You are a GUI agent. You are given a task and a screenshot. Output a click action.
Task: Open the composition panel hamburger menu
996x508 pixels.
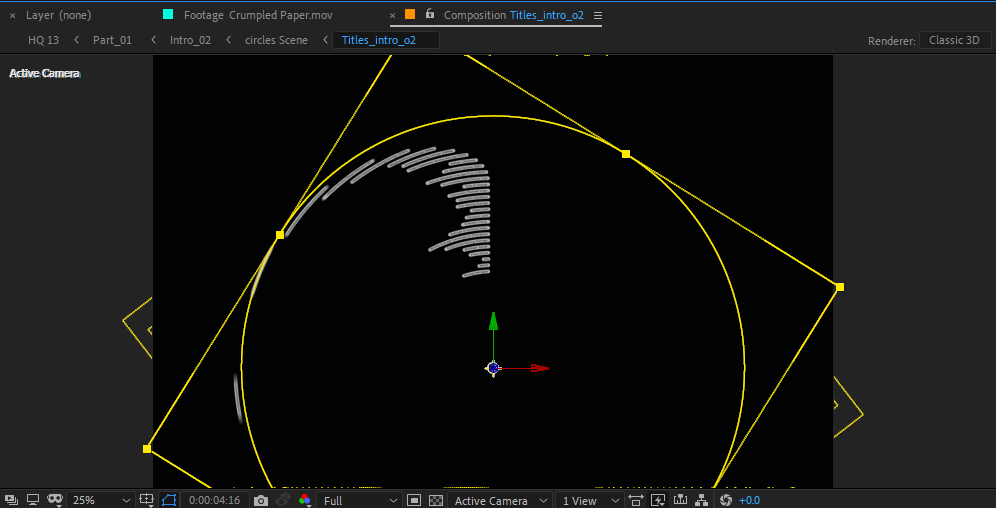coord(598,15)
